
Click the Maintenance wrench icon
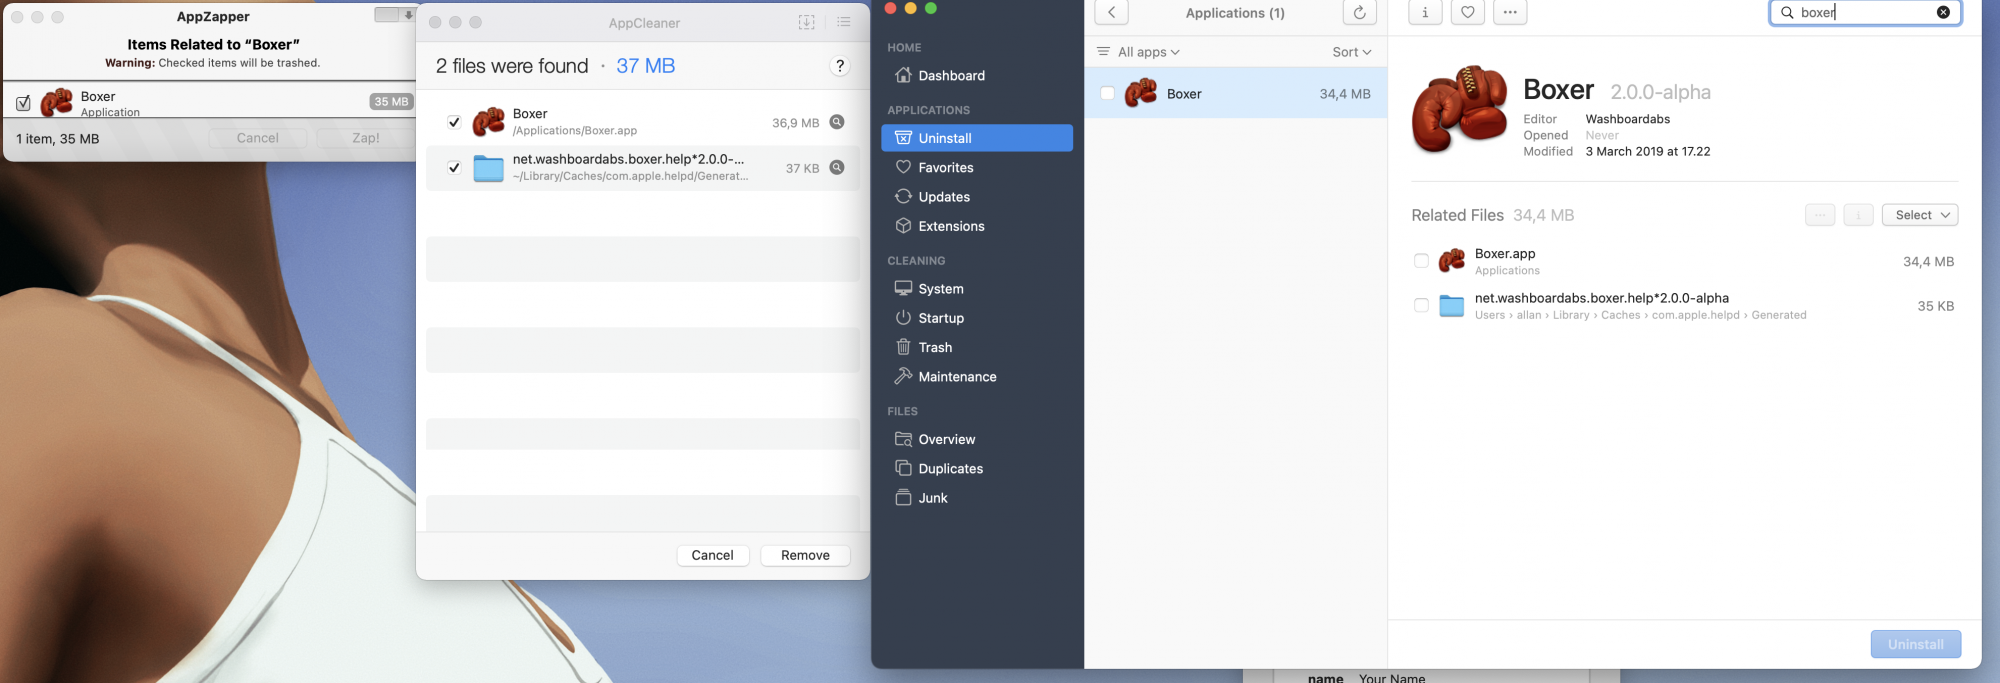pos(903,376)
